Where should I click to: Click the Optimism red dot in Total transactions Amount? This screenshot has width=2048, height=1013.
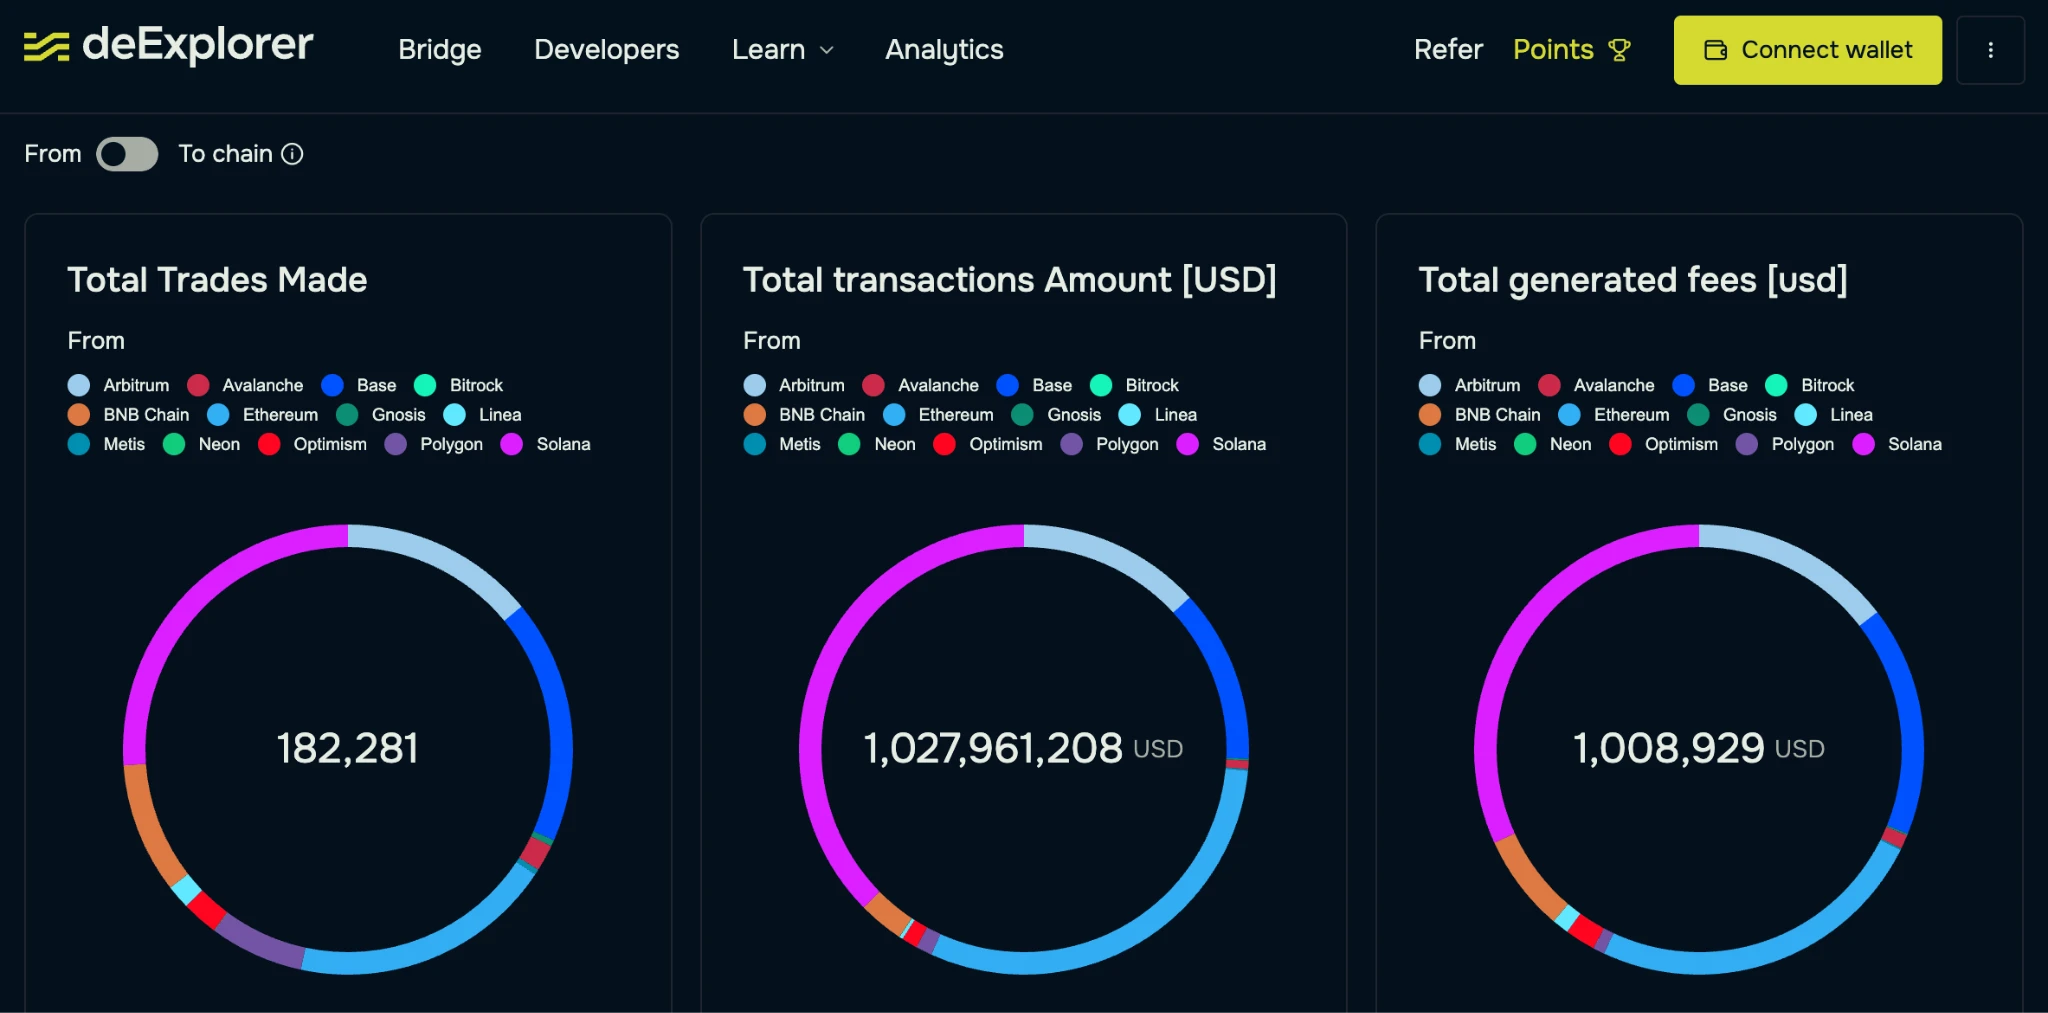click(x=944, y=444)
